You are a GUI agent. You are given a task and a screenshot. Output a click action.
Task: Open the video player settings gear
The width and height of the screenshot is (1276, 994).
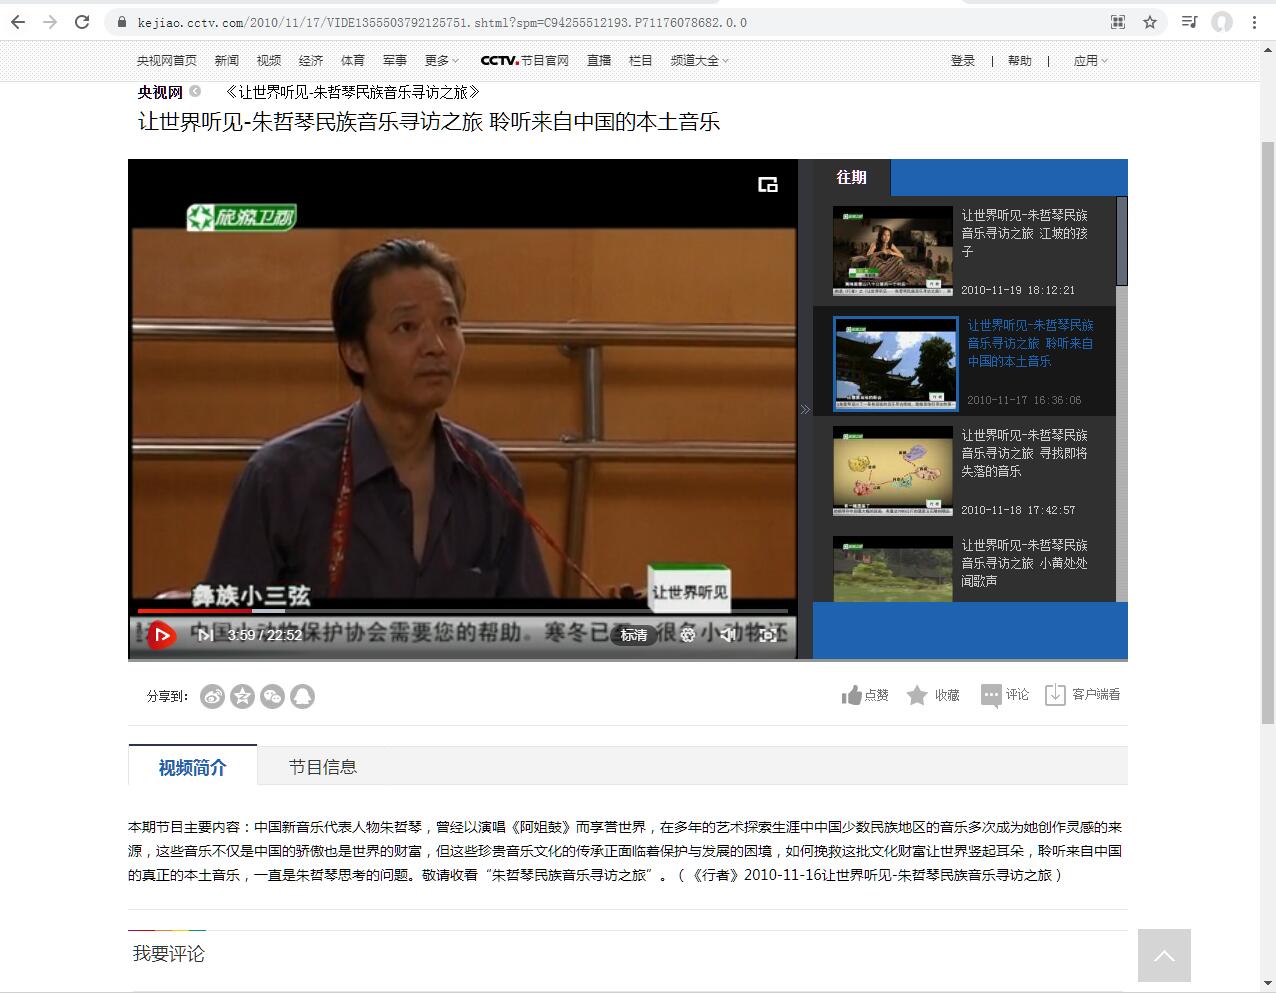coord(687,635)
